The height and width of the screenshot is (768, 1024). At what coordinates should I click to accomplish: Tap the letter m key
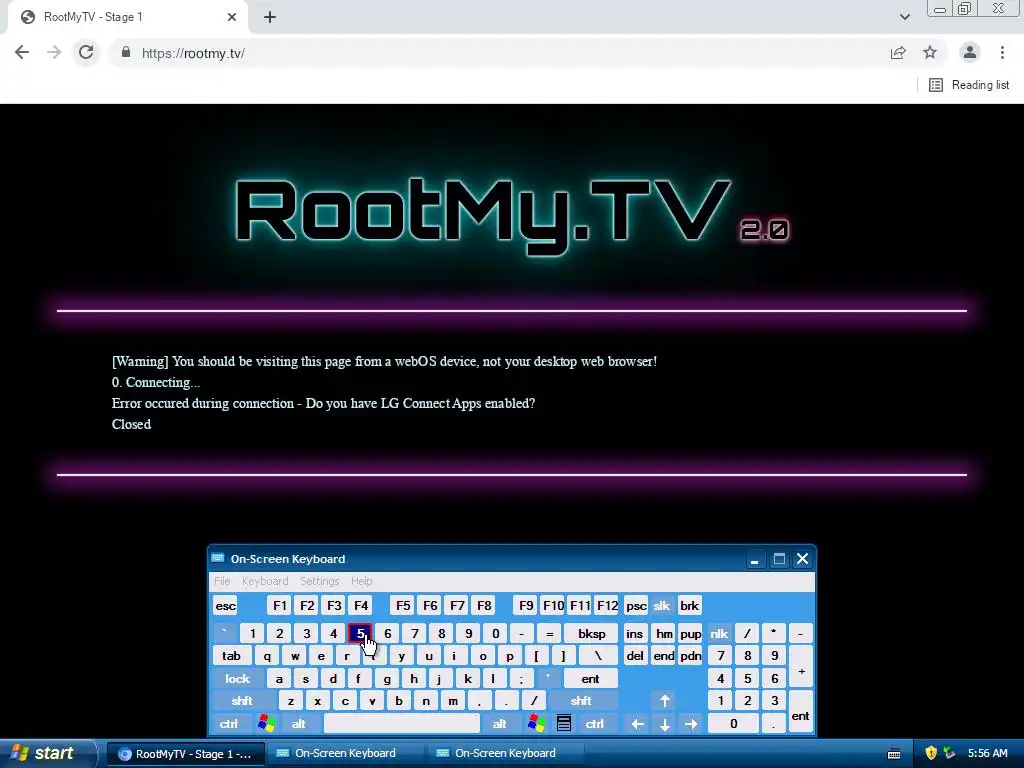[453, 701]
